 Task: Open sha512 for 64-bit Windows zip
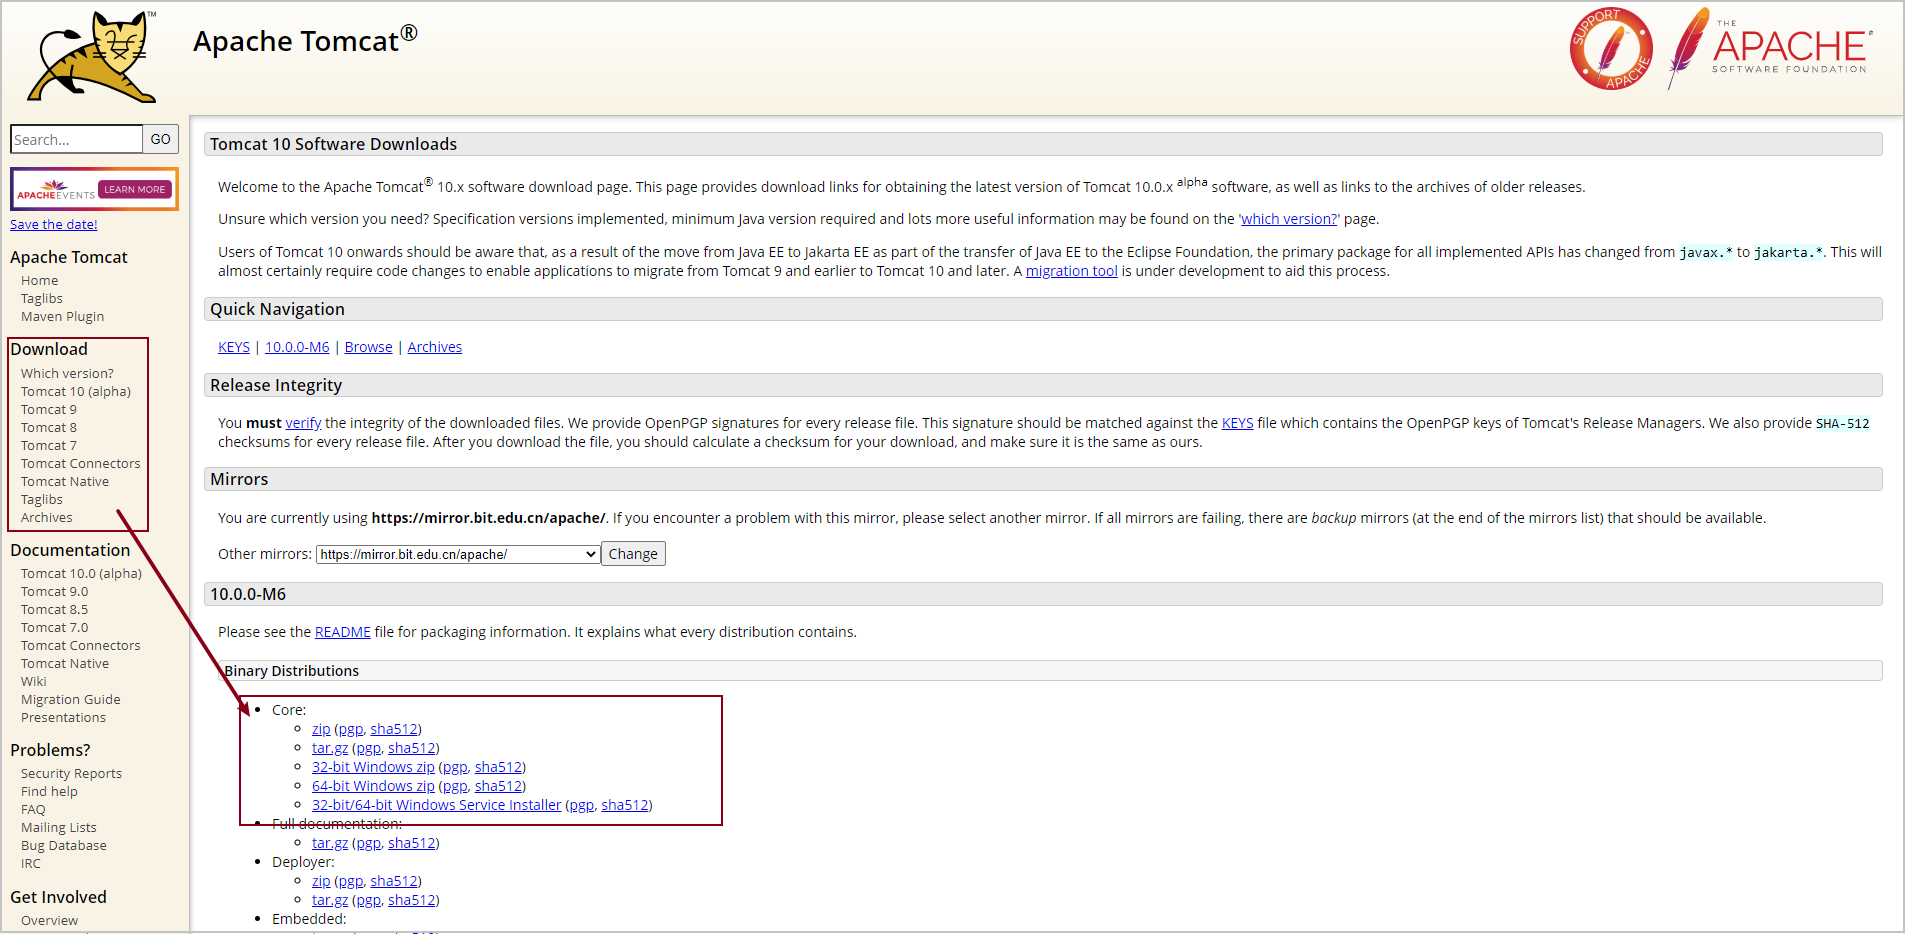[x=499, y=786]
